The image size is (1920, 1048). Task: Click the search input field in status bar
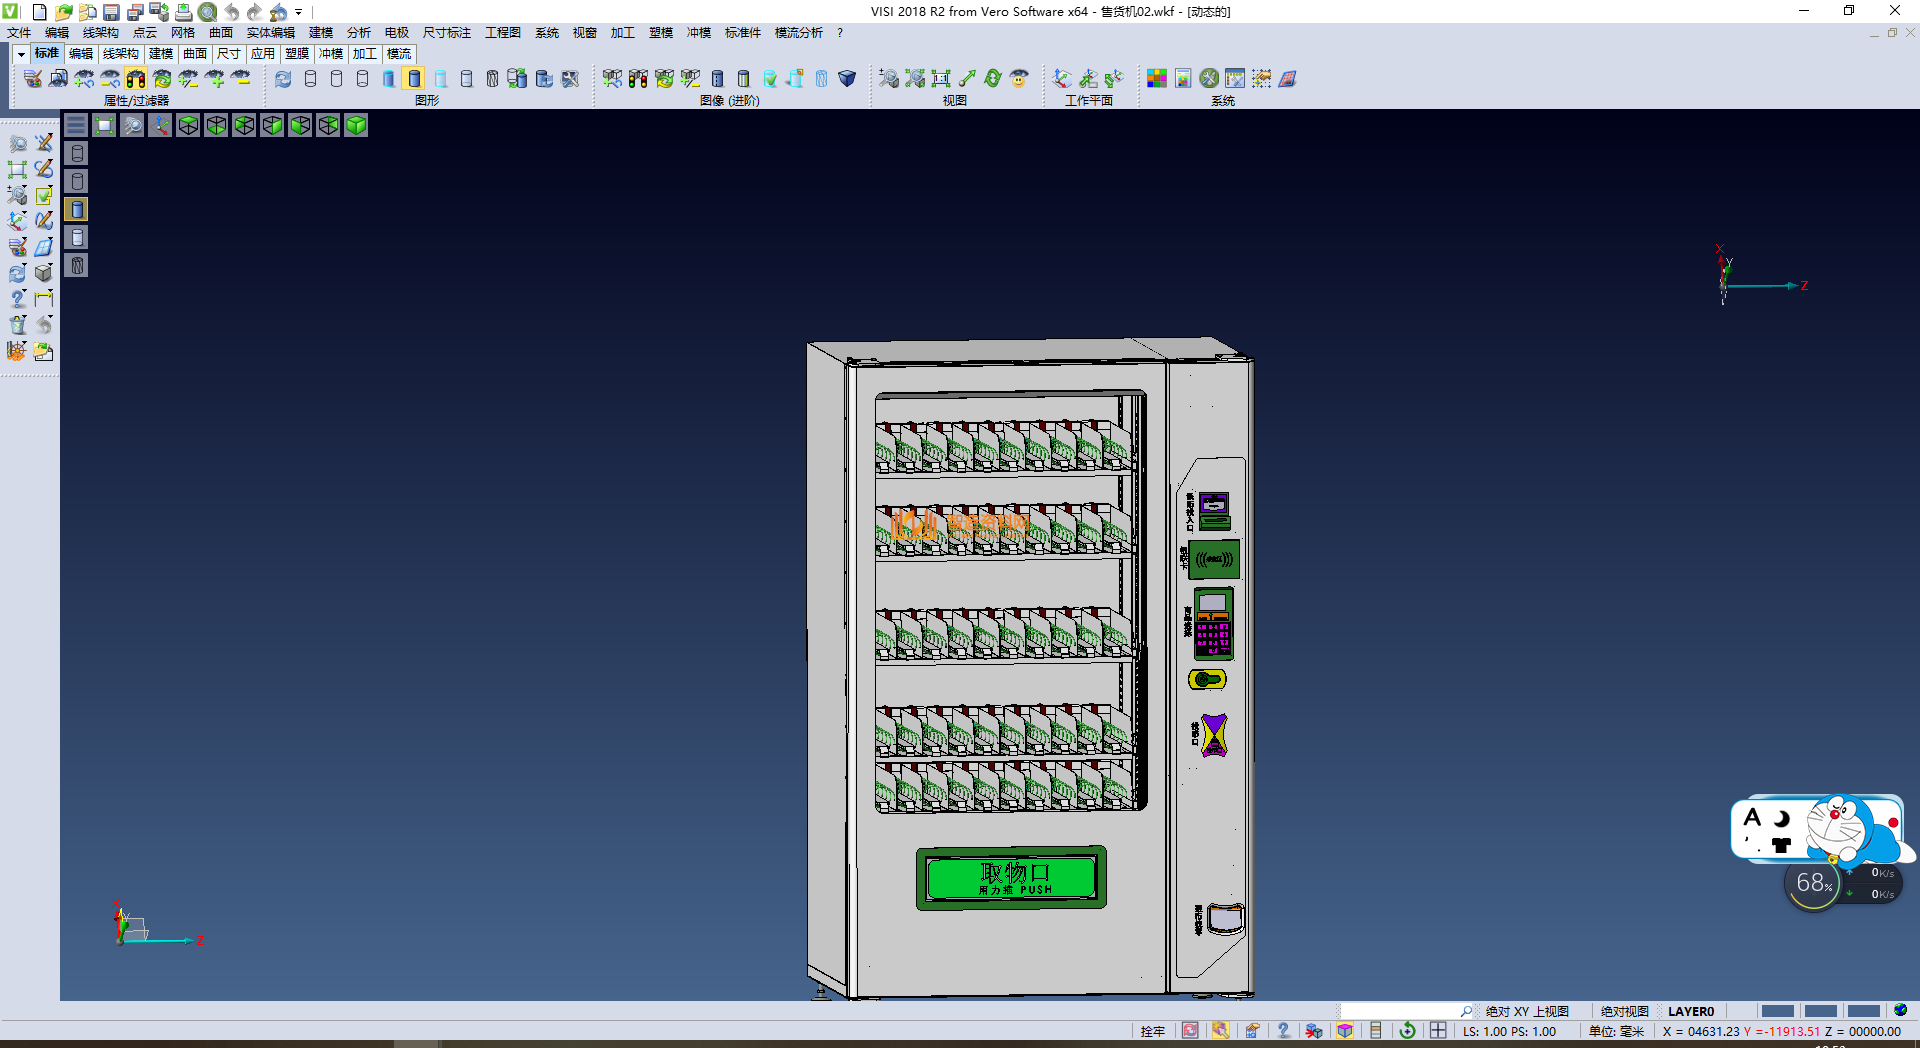tap(1400, 1011)
